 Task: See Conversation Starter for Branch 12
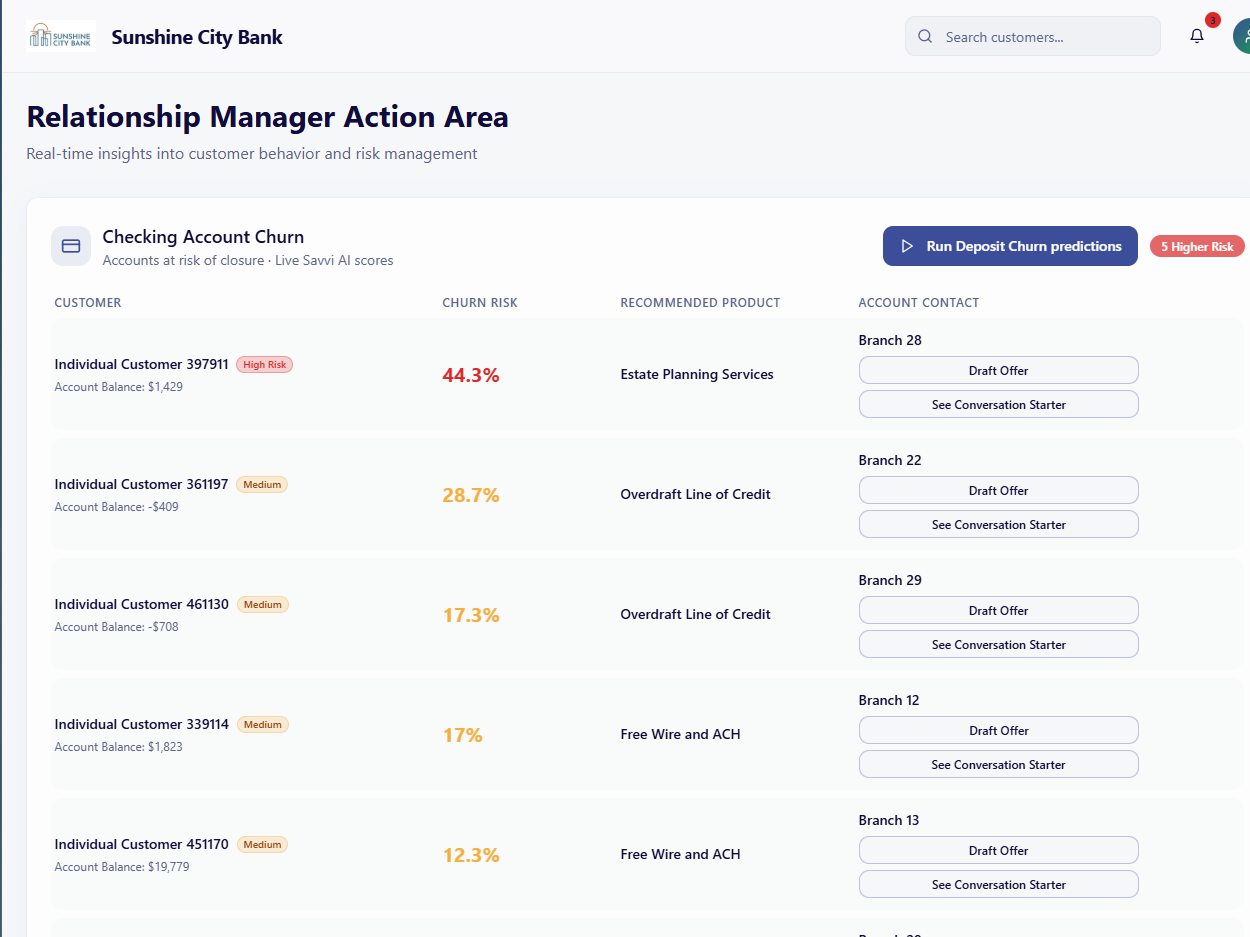tap(998, 764)
